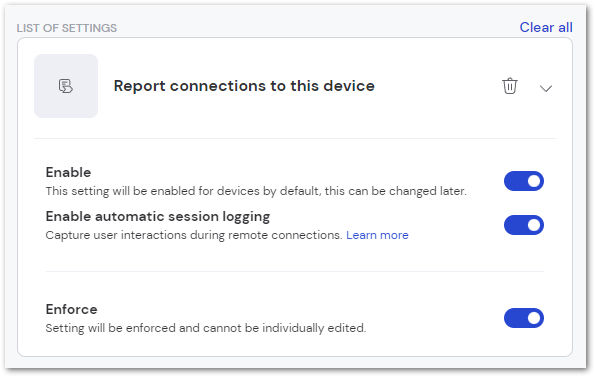
Task: Click the Setting will be enforced description
Action: tap(206, 328)
